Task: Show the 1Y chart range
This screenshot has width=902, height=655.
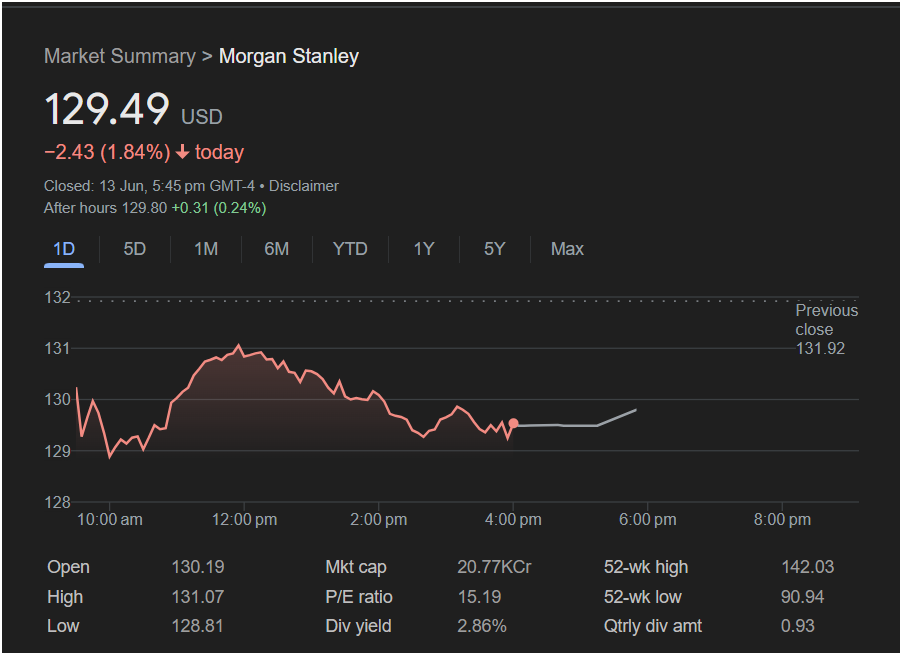Action: (424, 249)
